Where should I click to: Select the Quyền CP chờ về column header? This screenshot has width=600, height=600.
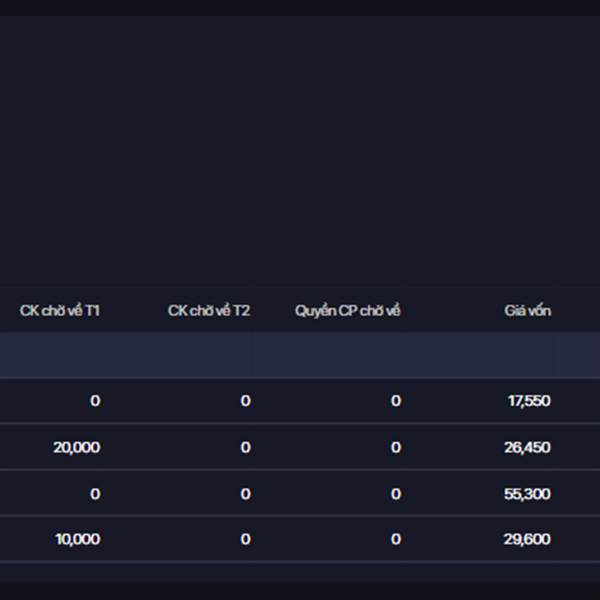coord(347,311)
